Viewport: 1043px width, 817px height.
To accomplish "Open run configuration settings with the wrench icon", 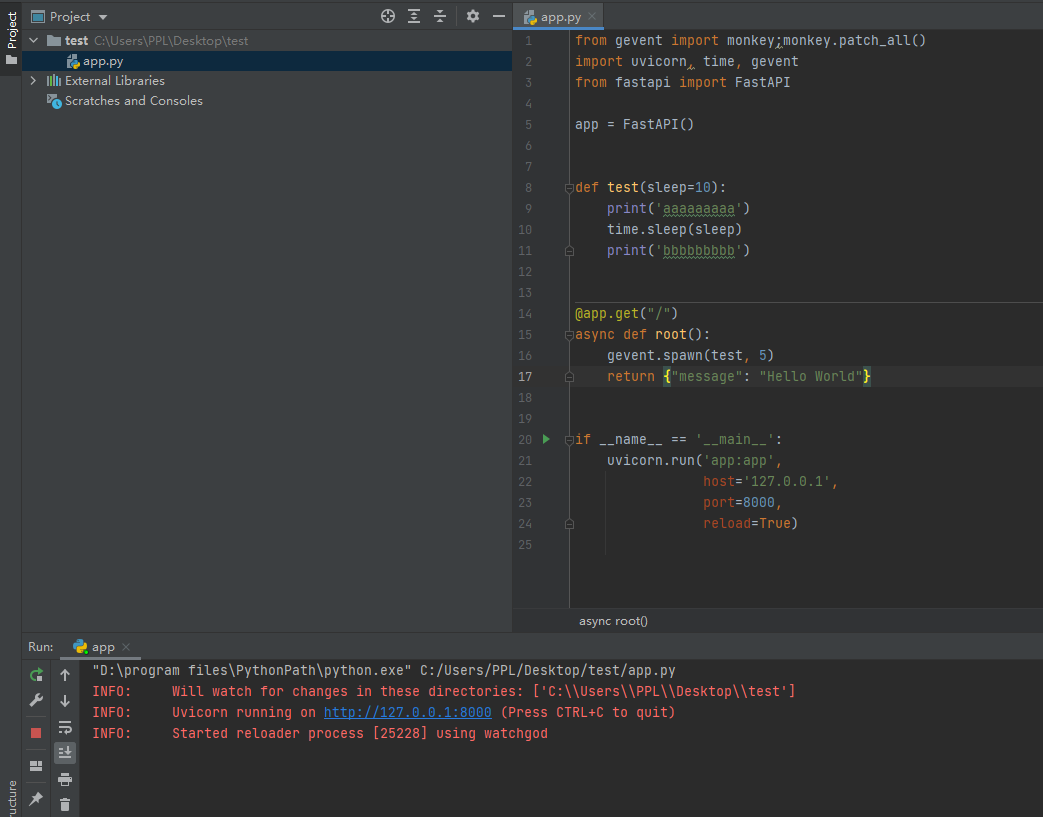I will (36, 700).
